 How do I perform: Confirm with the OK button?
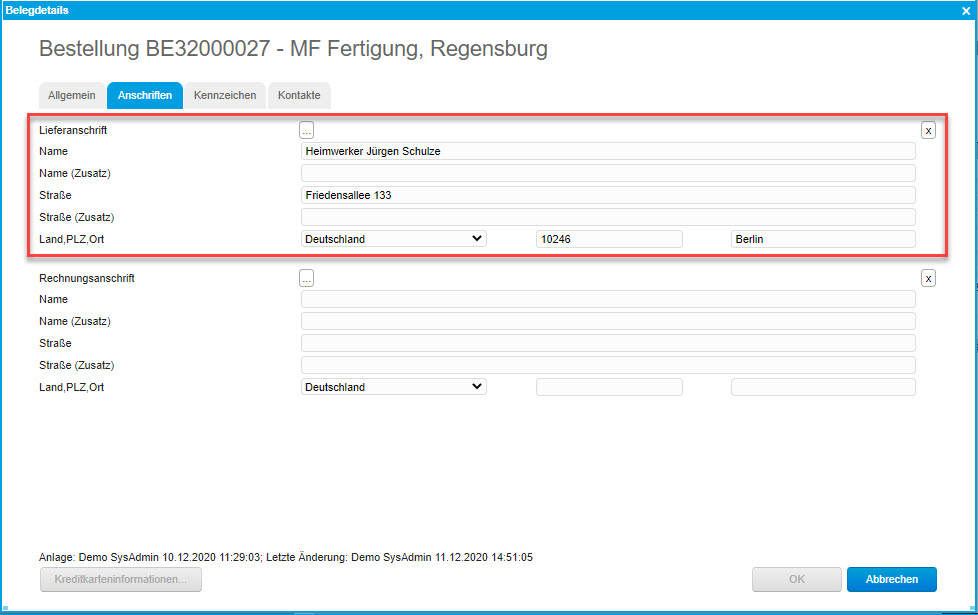795,579
